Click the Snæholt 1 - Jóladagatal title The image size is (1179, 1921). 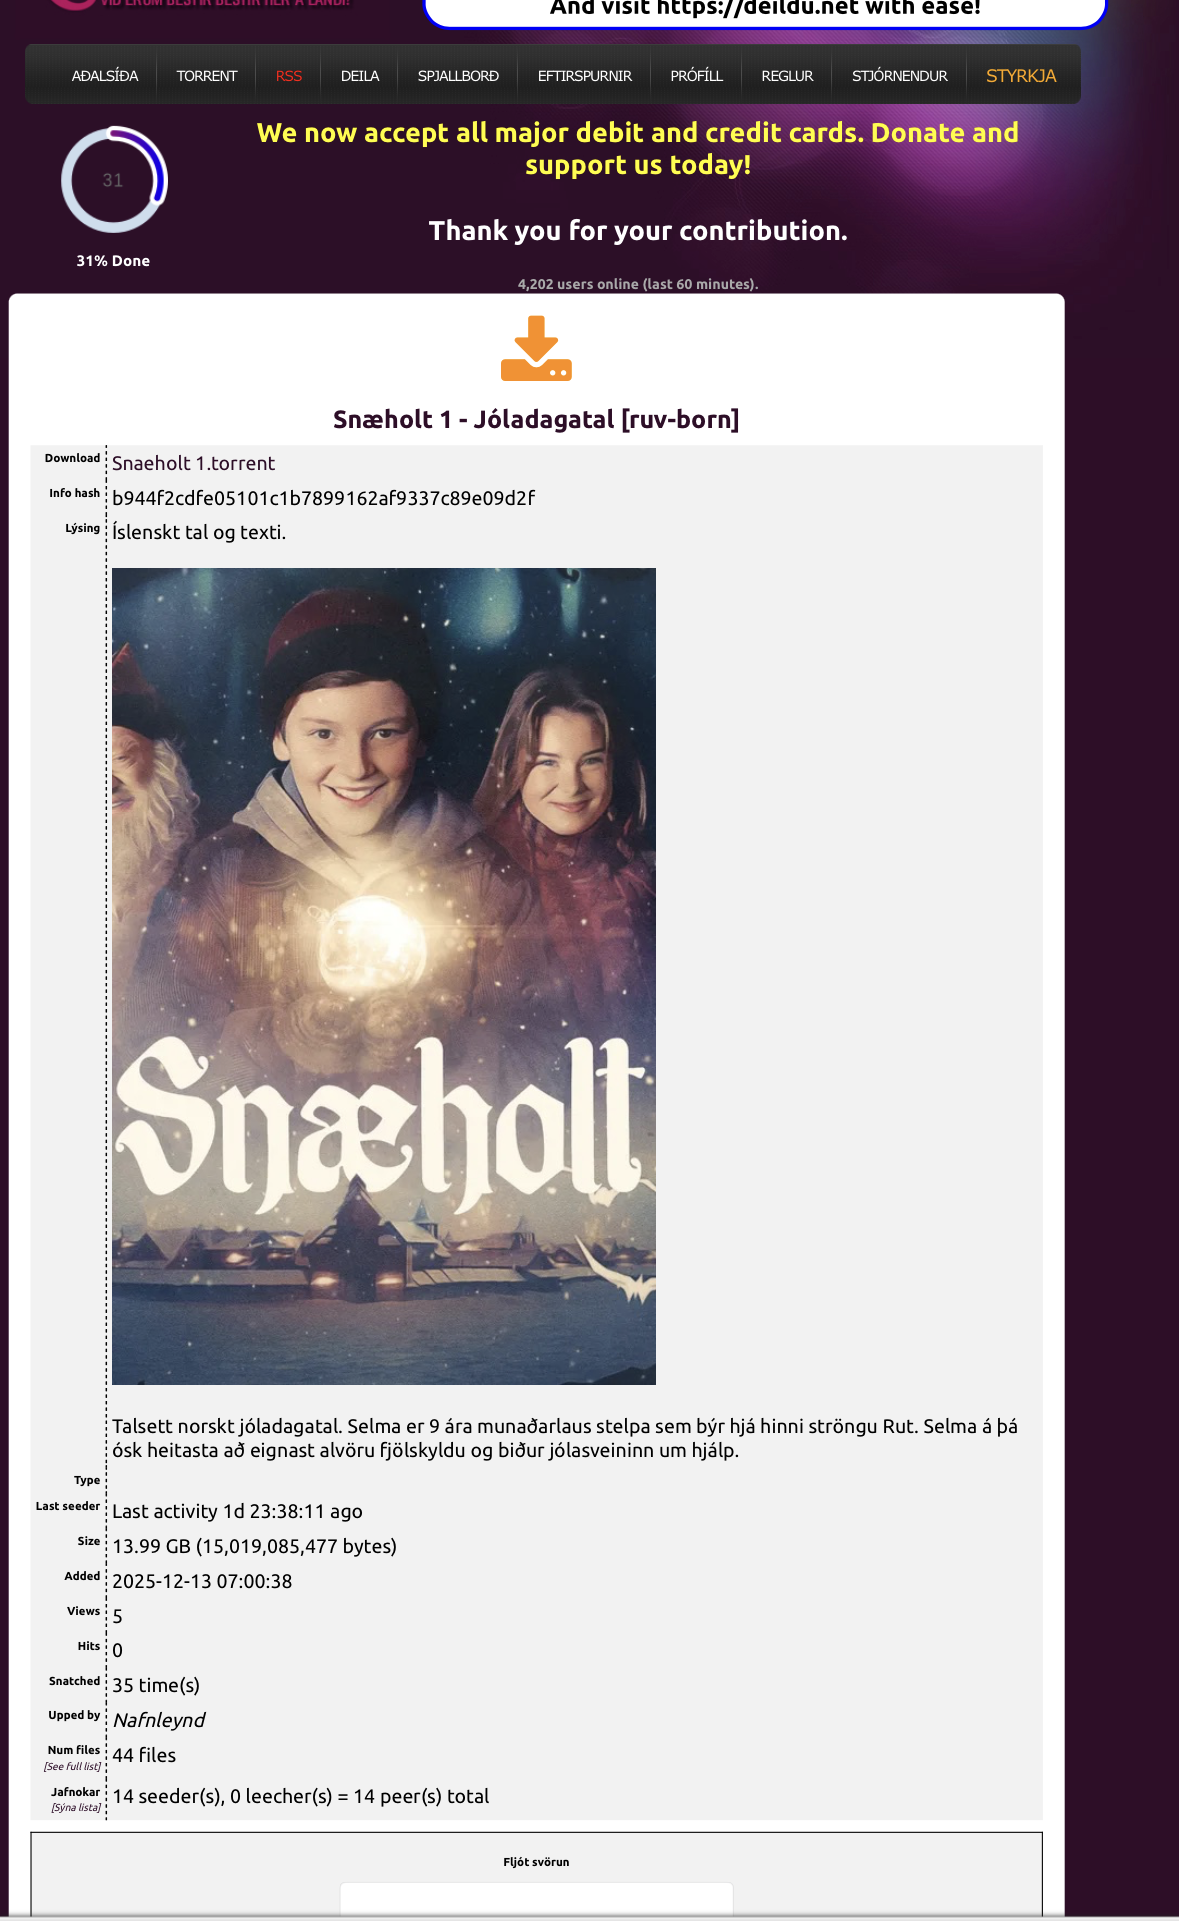click(536, 419)
